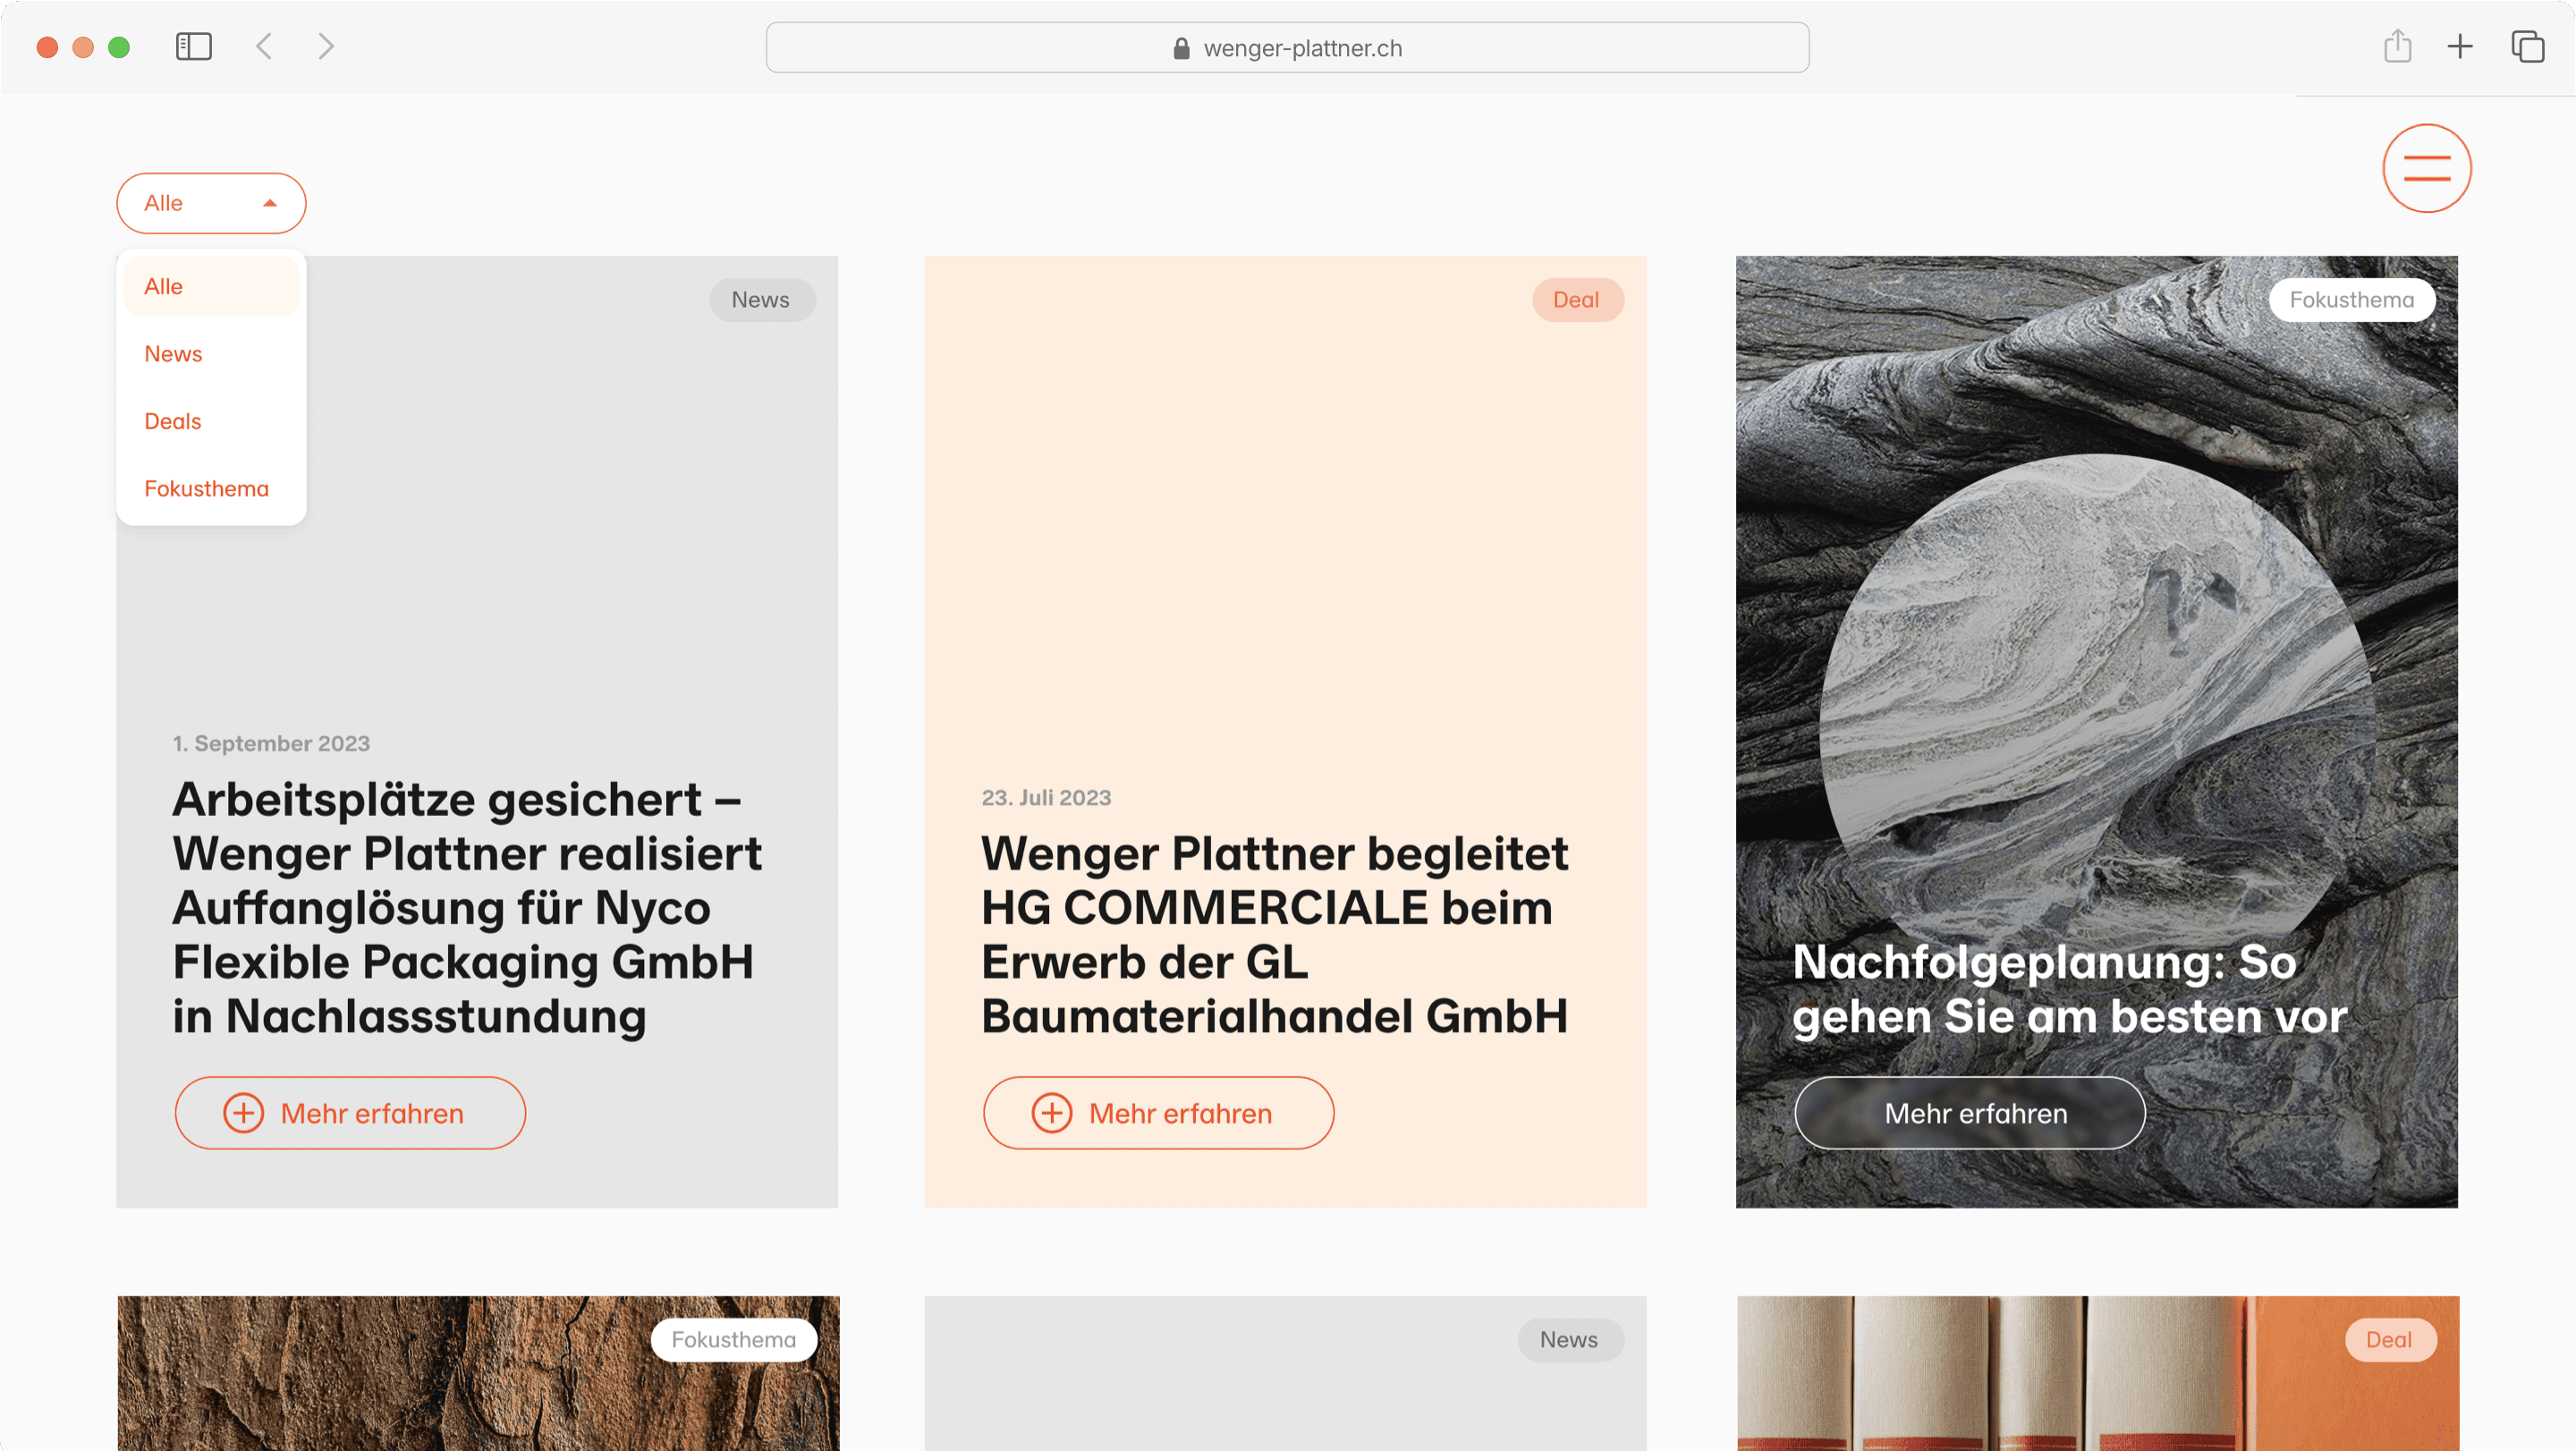Collapse the Alle filter dropdown
Screen dimensions: 2576x1451
(211, 203)
